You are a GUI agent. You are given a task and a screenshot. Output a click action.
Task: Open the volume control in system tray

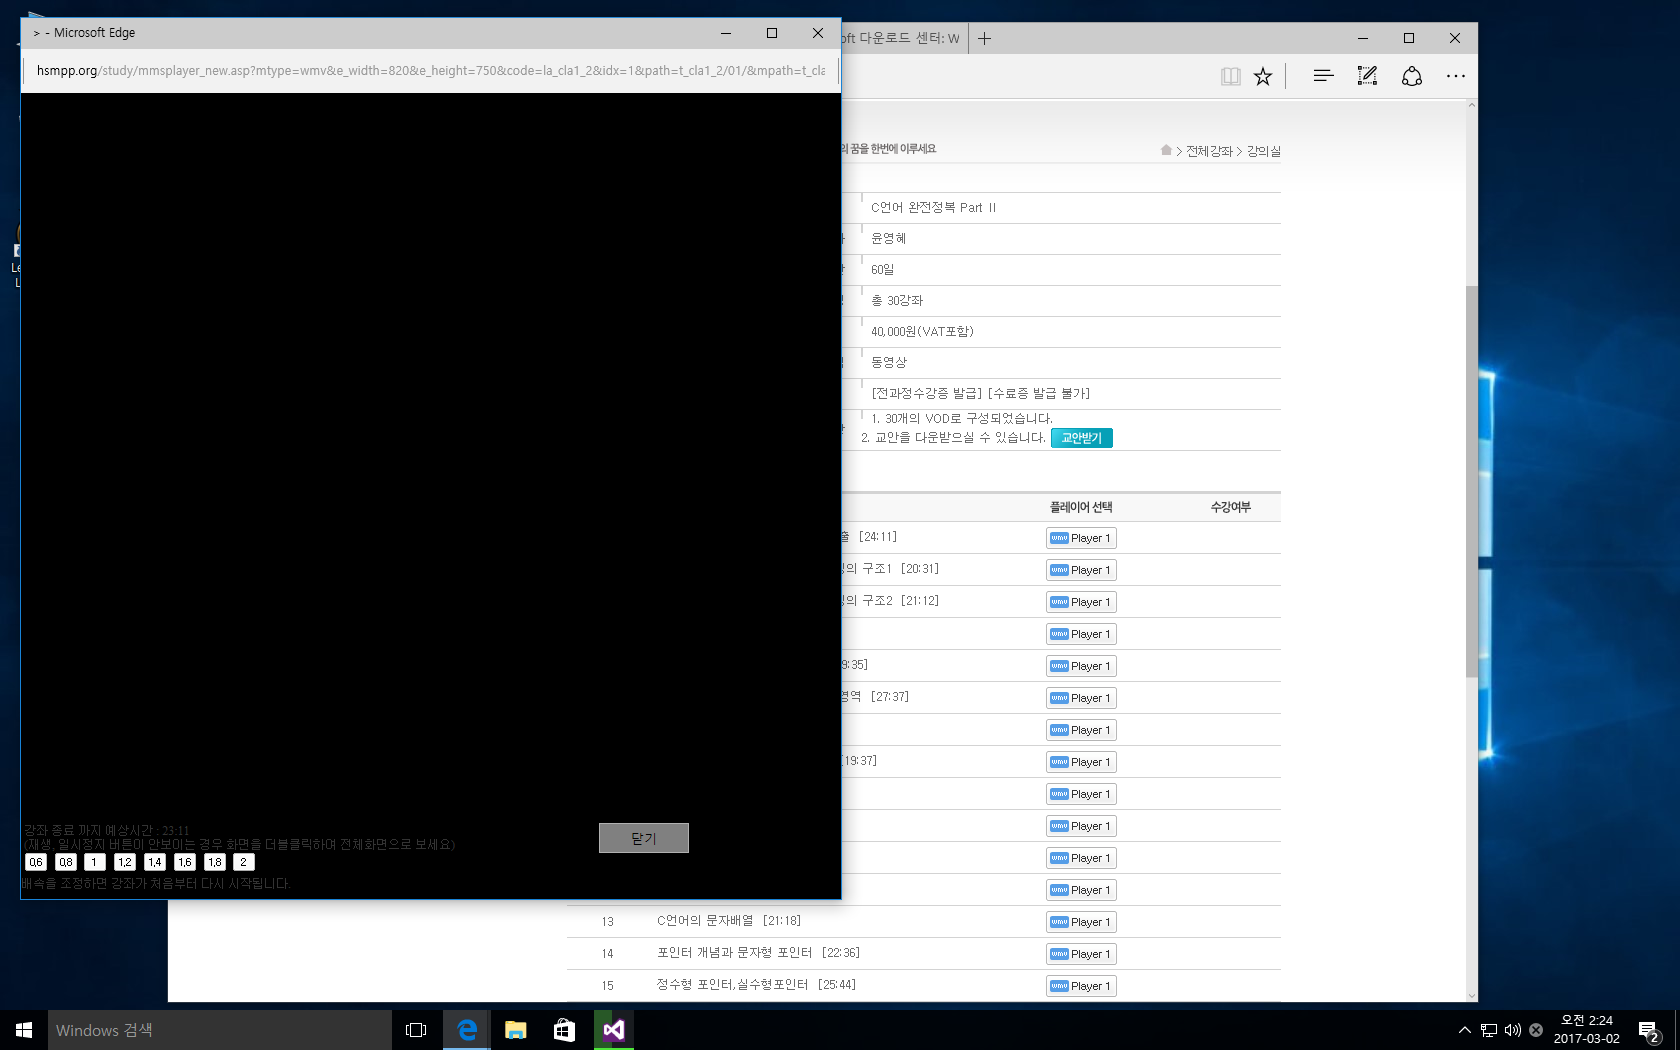[1512, 1030]
